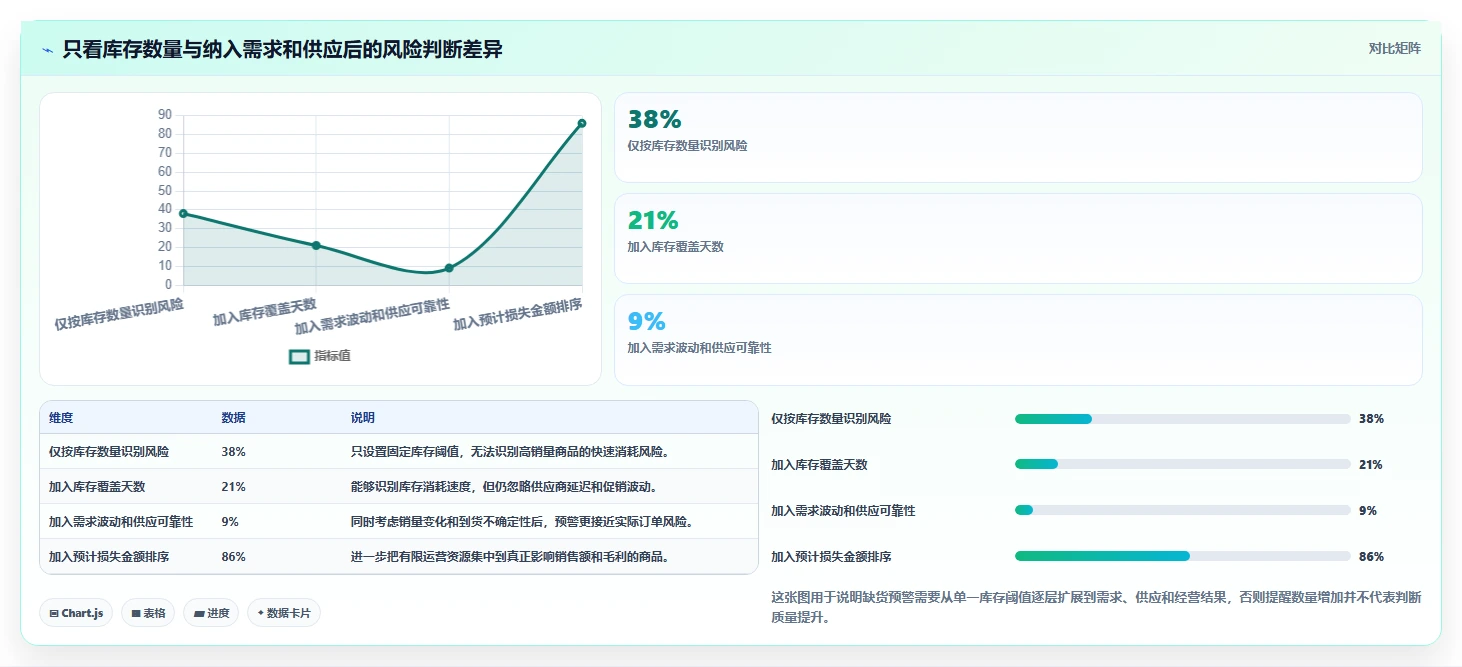Image resolution: width=1462 pixels, height=667 pixels.
Task: Click the y-axis tick label 90
Action: tap(165, 115)
